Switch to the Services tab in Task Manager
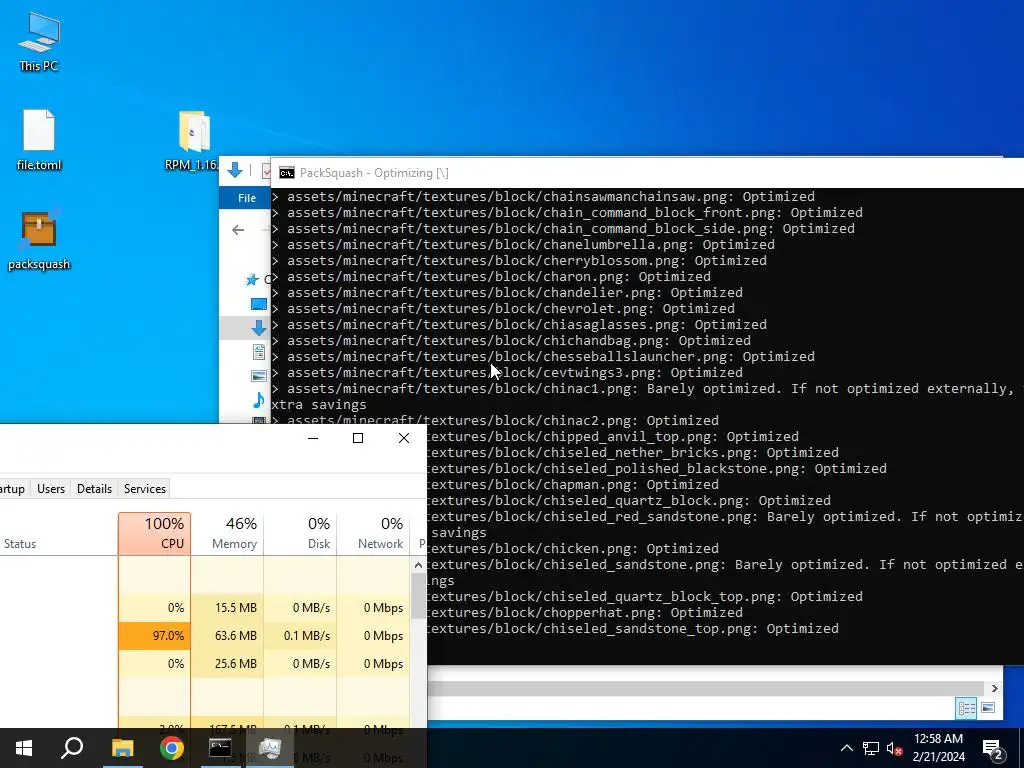This screenshot has height=768, width=1024. pos(145,488)
